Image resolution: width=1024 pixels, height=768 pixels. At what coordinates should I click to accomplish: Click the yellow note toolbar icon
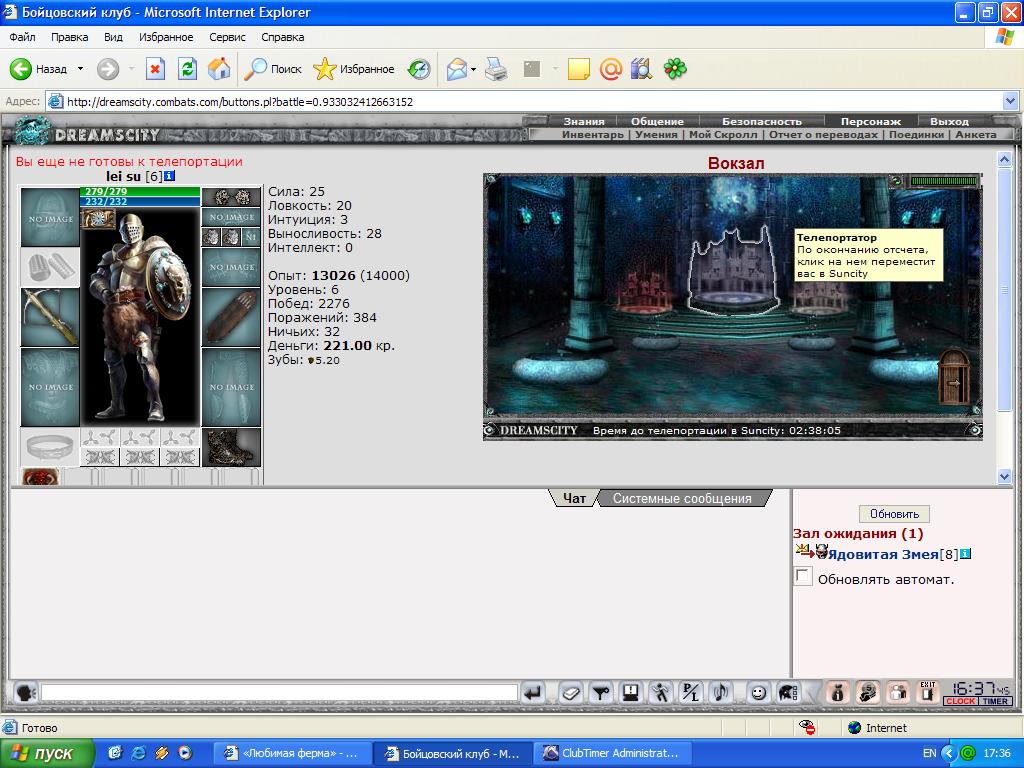pyautogui.click(x=579, y=69)
